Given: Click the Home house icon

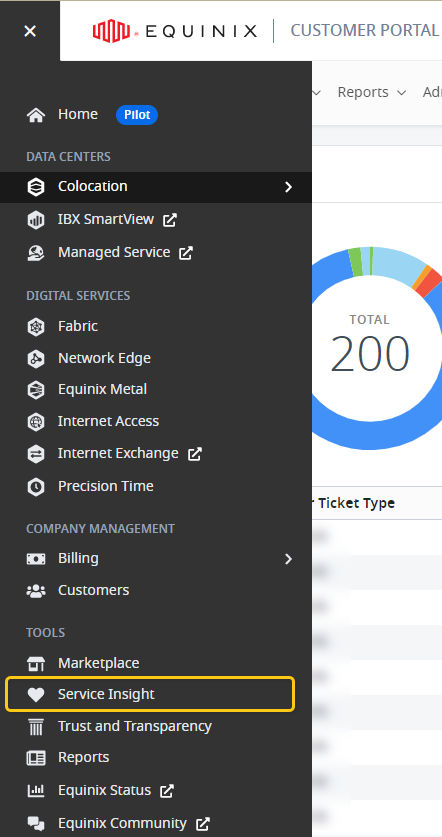Looking at the screenshot, I should click(36, 115).
